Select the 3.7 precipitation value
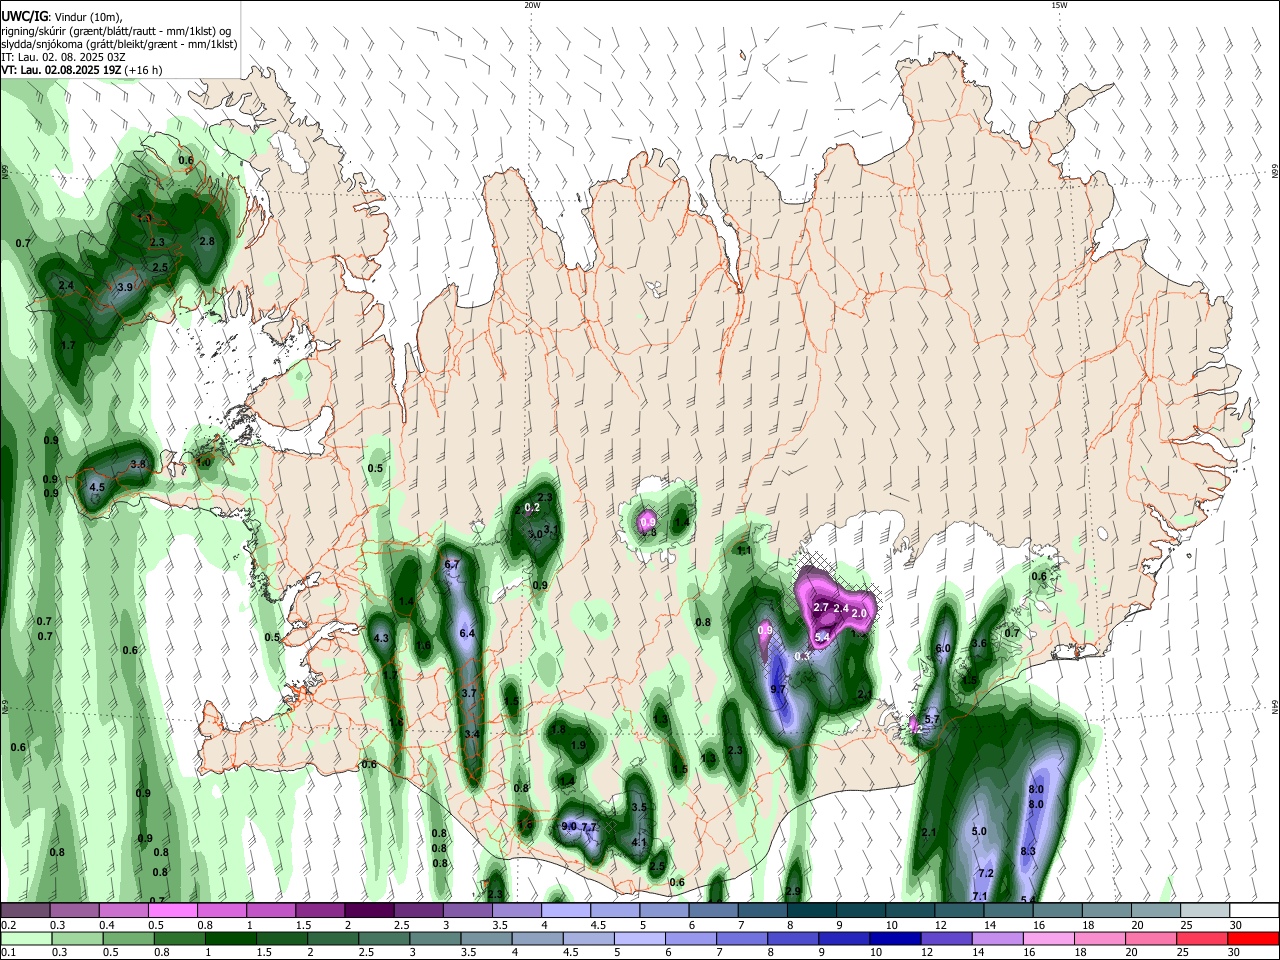This screenshot has height=960, width=1280. coord(470,693)
